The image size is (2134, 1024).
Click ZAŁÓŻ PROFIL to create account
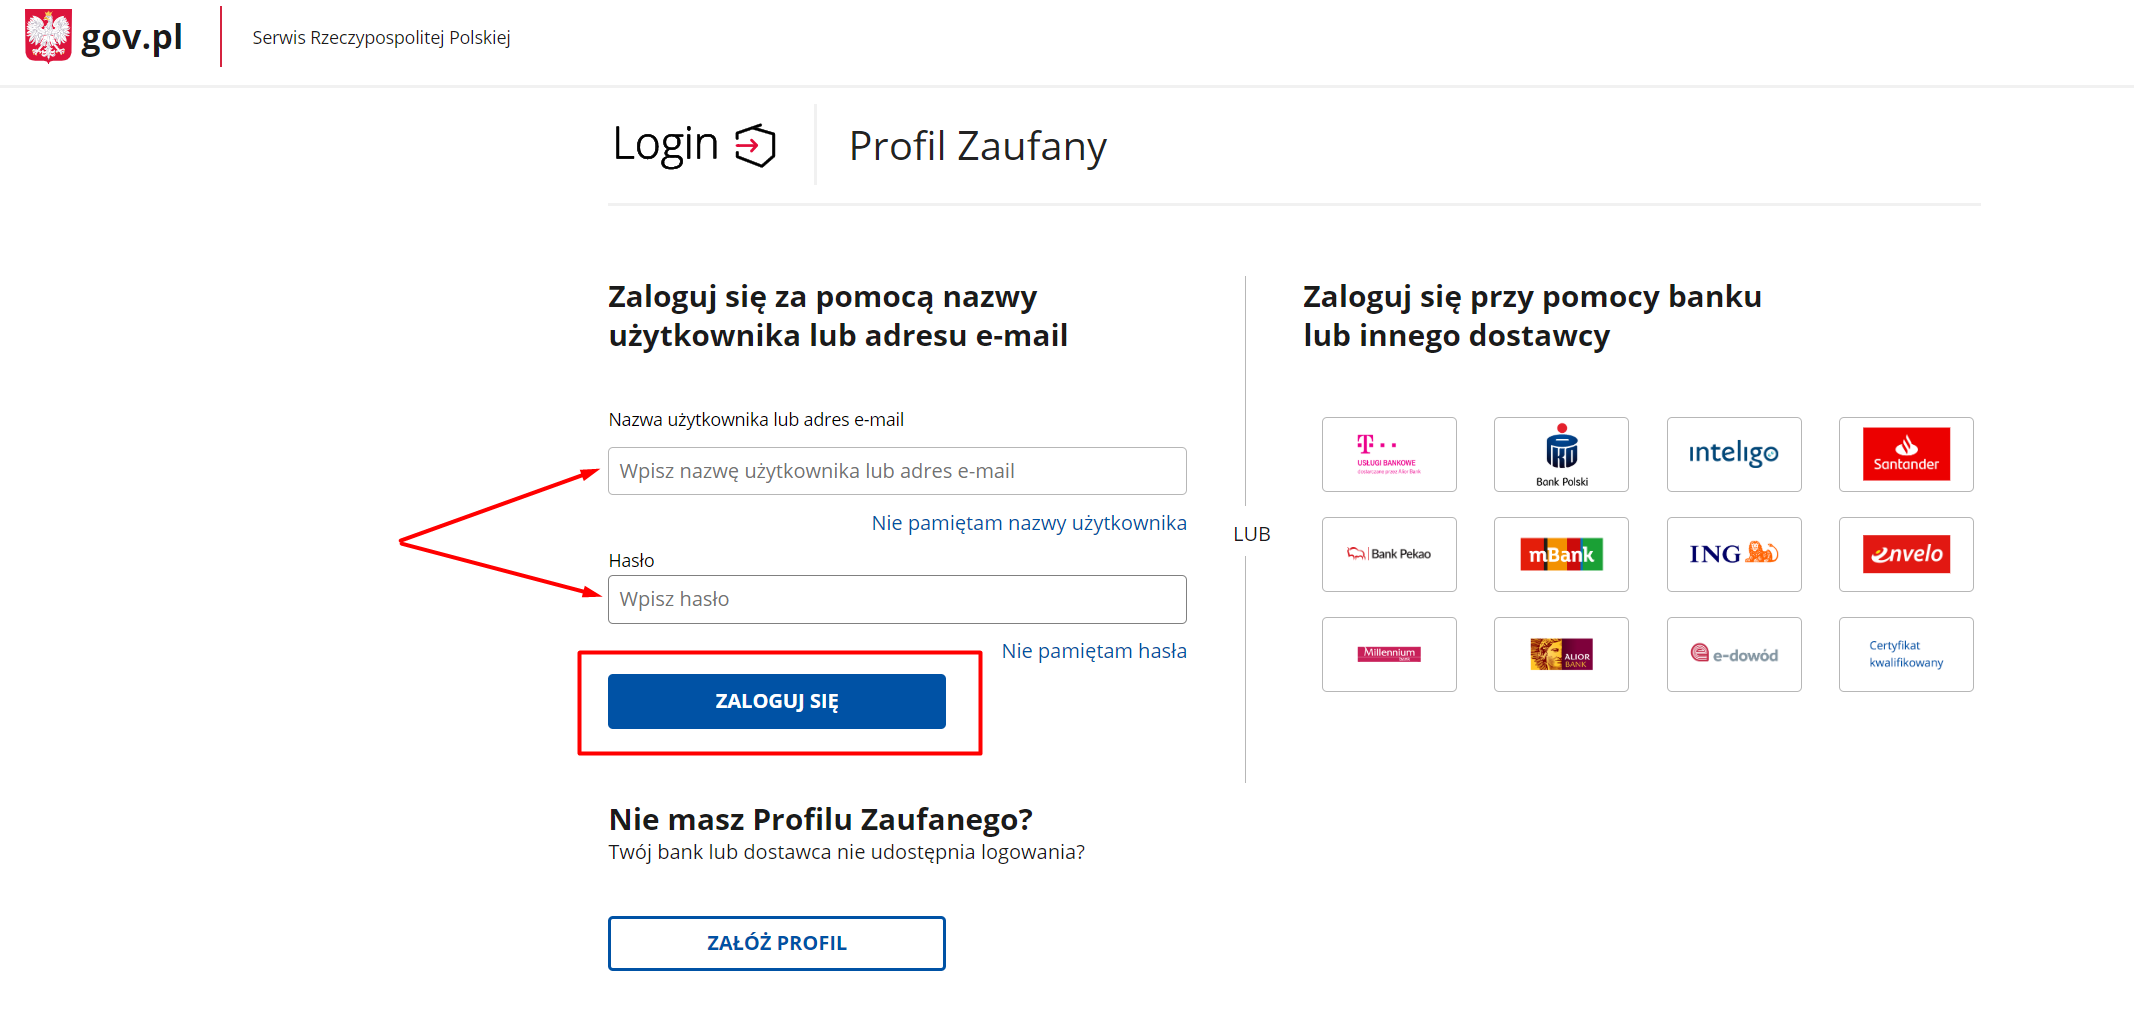click(776, 942)
